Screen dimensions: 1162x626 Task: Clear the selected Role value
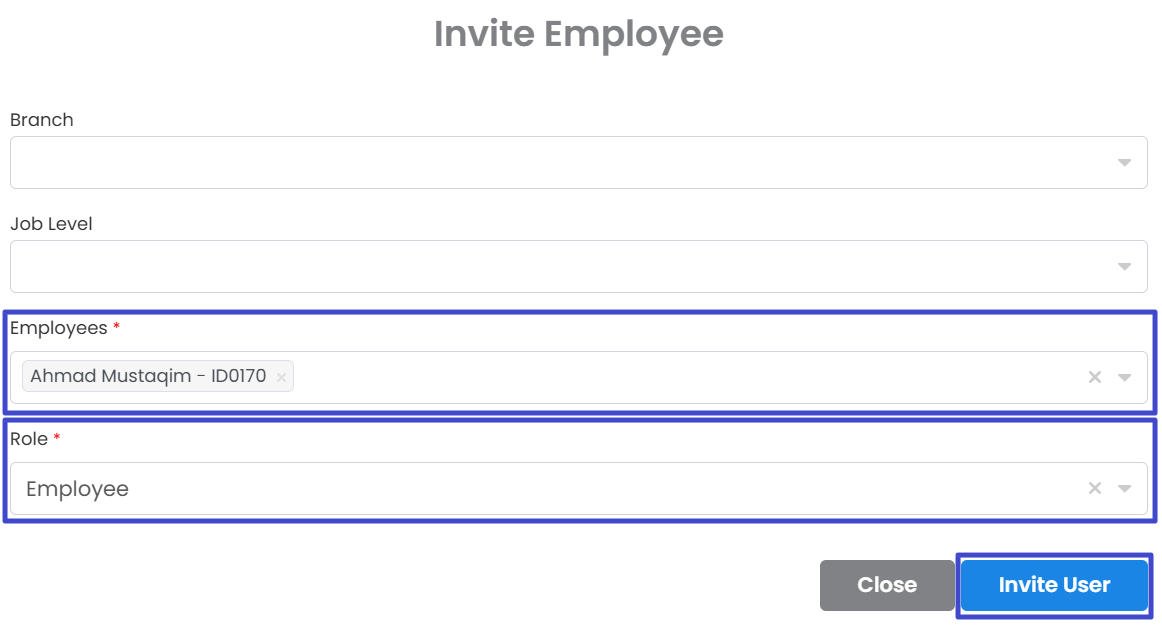pyautogui.click(x=1095, y=488)
